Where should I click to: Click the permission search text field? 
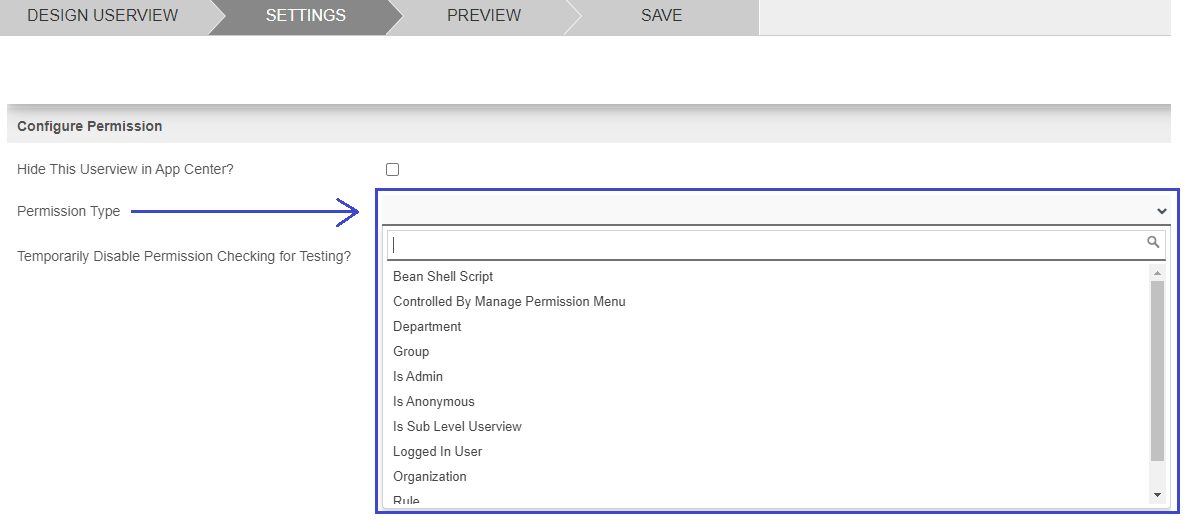765,243
